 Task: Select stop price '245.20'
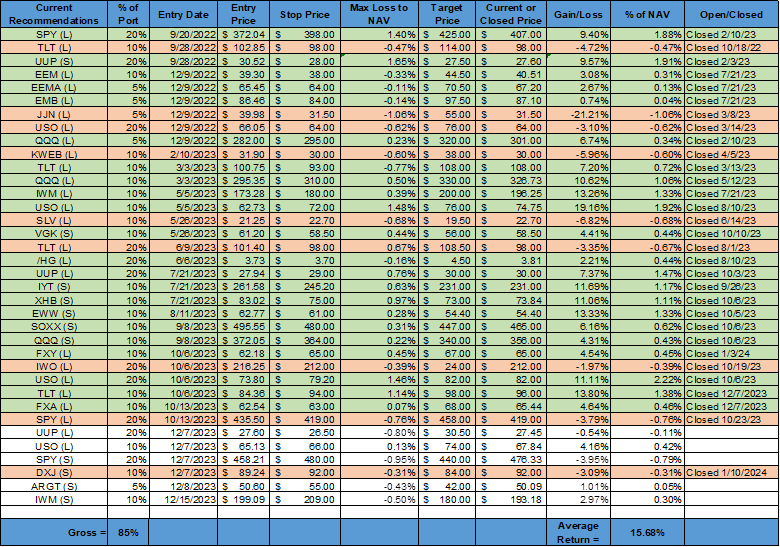304,287
